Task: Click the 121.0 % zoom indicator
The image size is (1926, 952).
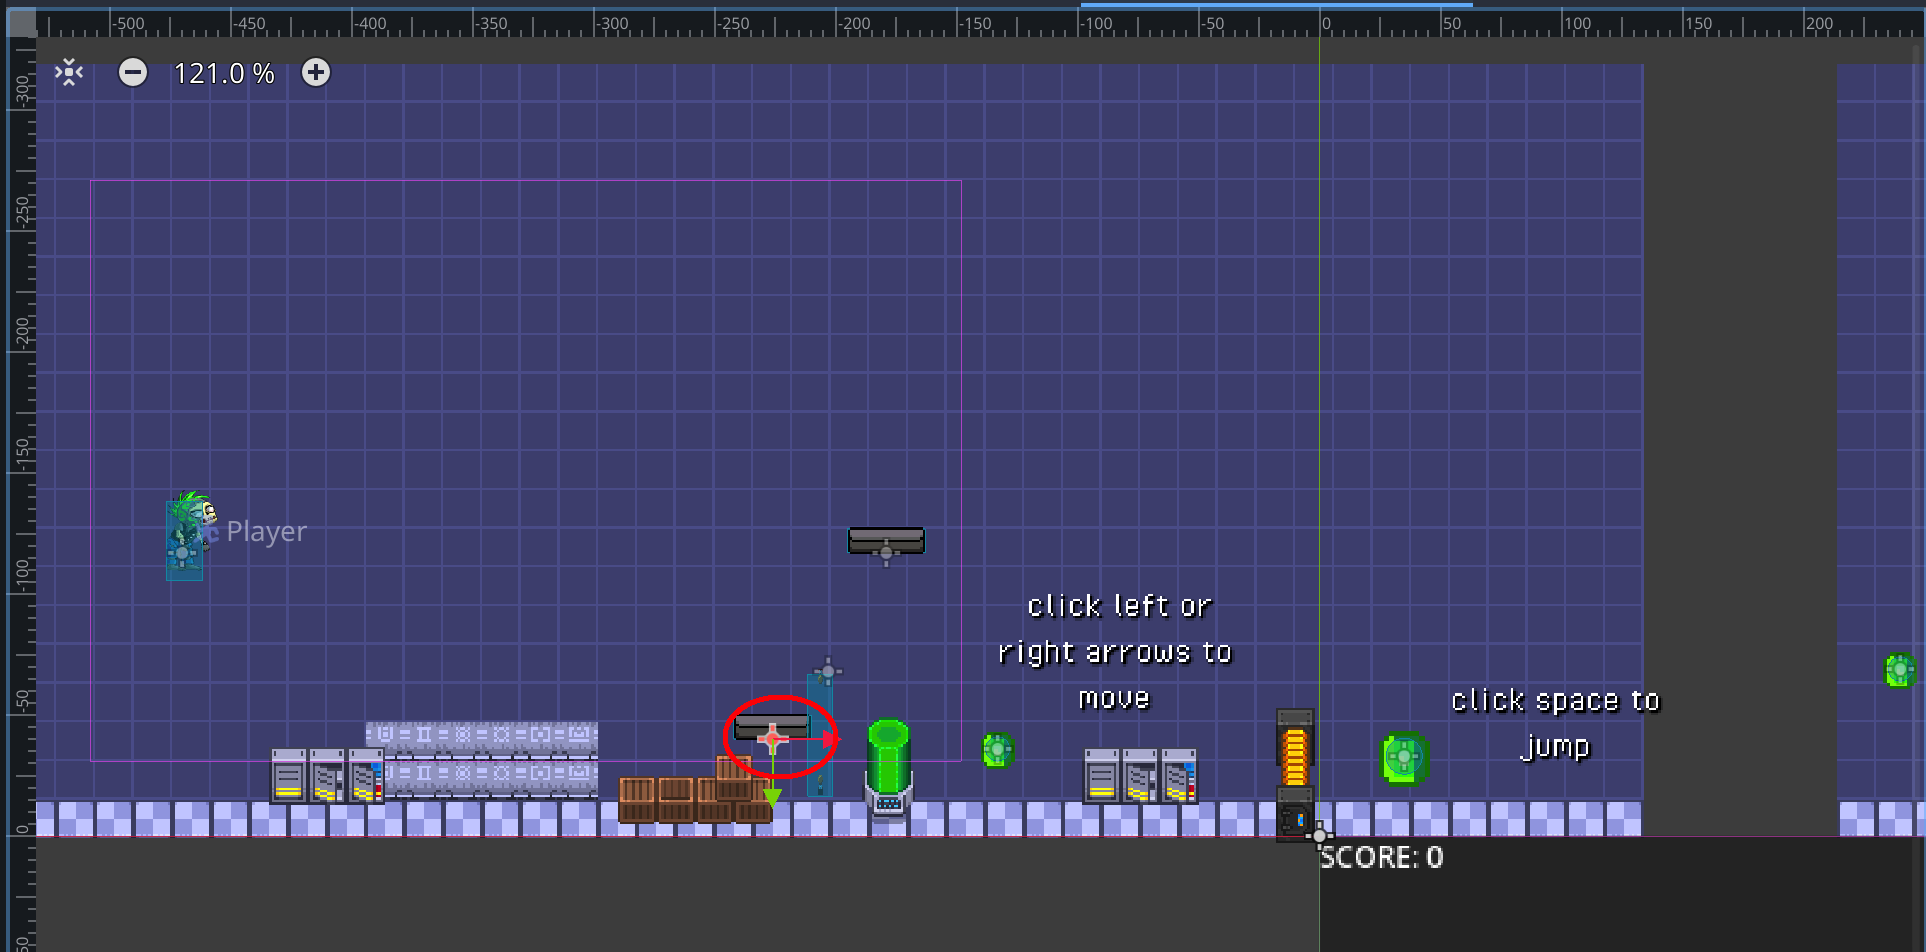Action: click(224, 72)
